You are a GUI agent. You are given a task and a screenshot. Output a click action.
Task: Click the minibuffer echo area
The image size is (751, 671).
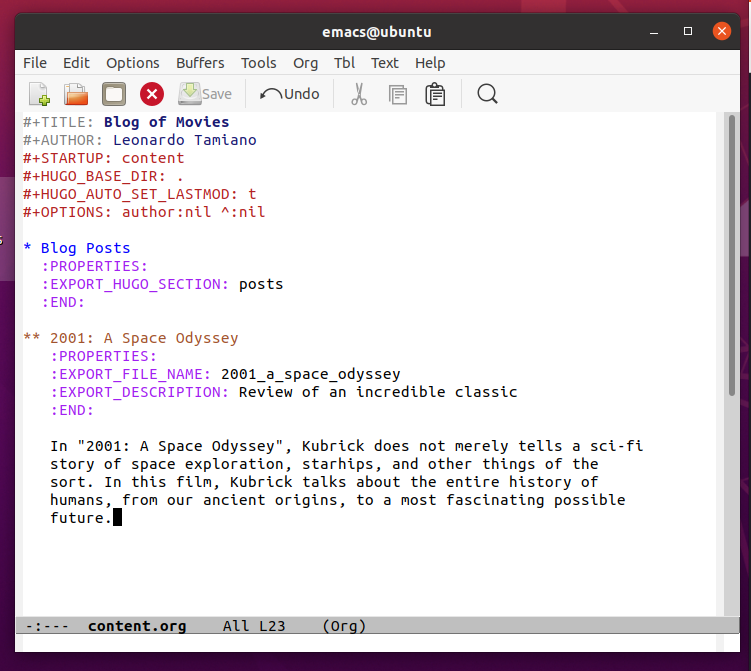(369, 643)
